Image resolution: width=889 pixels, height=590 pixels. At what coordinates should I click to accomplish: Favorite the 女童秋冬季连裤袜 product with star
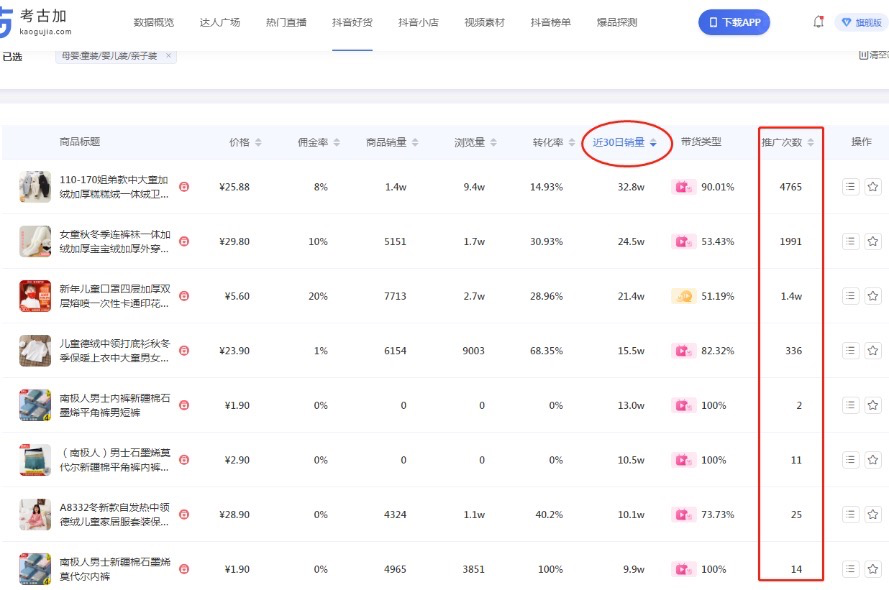pos(873,241)
